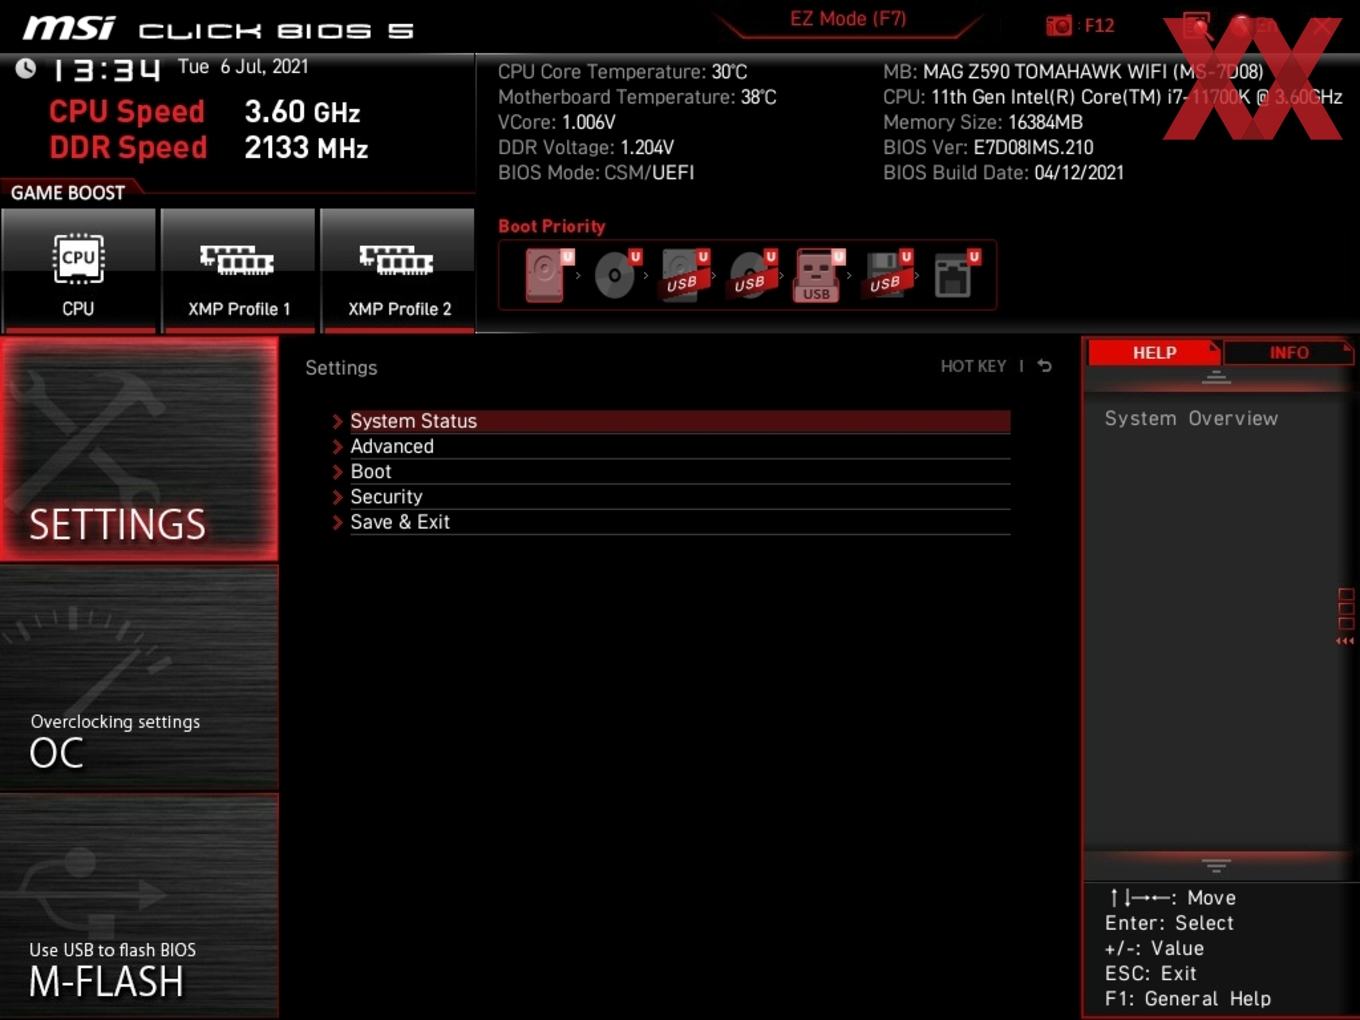Click the VCore 1.006V reading
Image resolution: width=1360 pixels, height=1020 pixels.
pyautogui.click(x=557, y=122)
